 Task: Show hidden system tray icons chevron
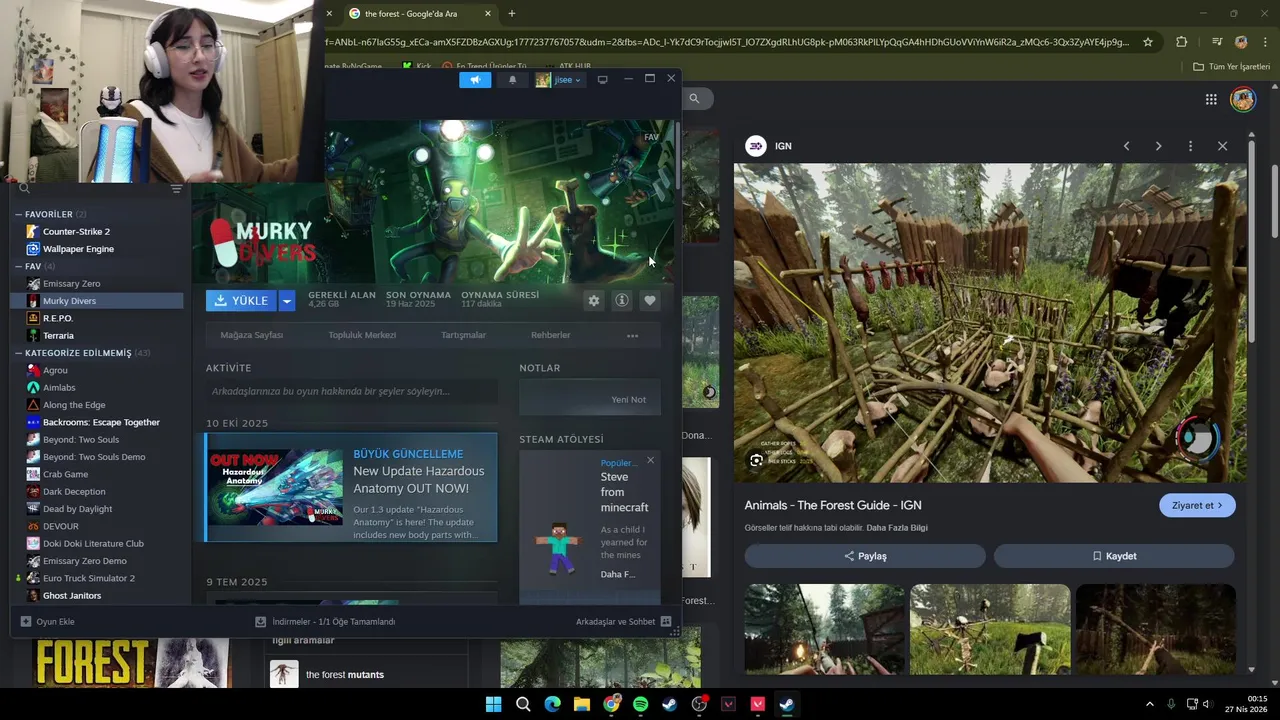[x=1149, y=704]
